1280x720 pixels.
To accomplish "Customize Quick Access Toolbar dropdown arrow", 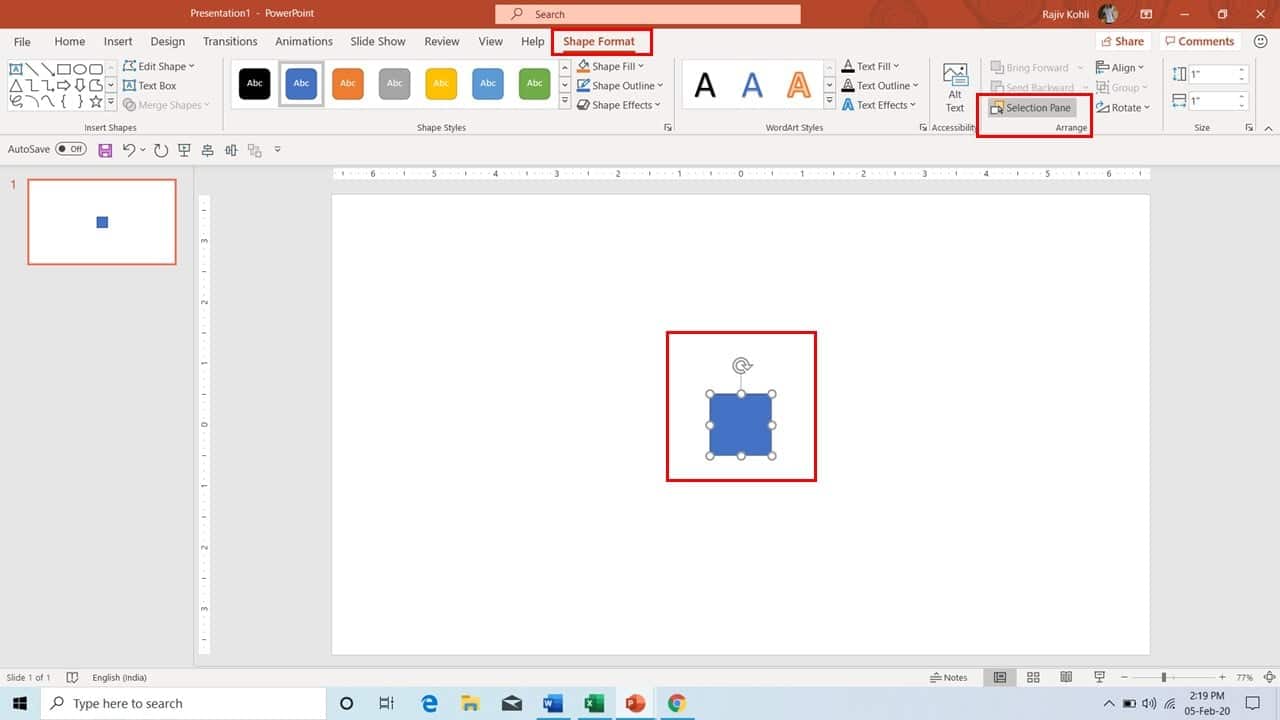I will click(x=277, y=150).
